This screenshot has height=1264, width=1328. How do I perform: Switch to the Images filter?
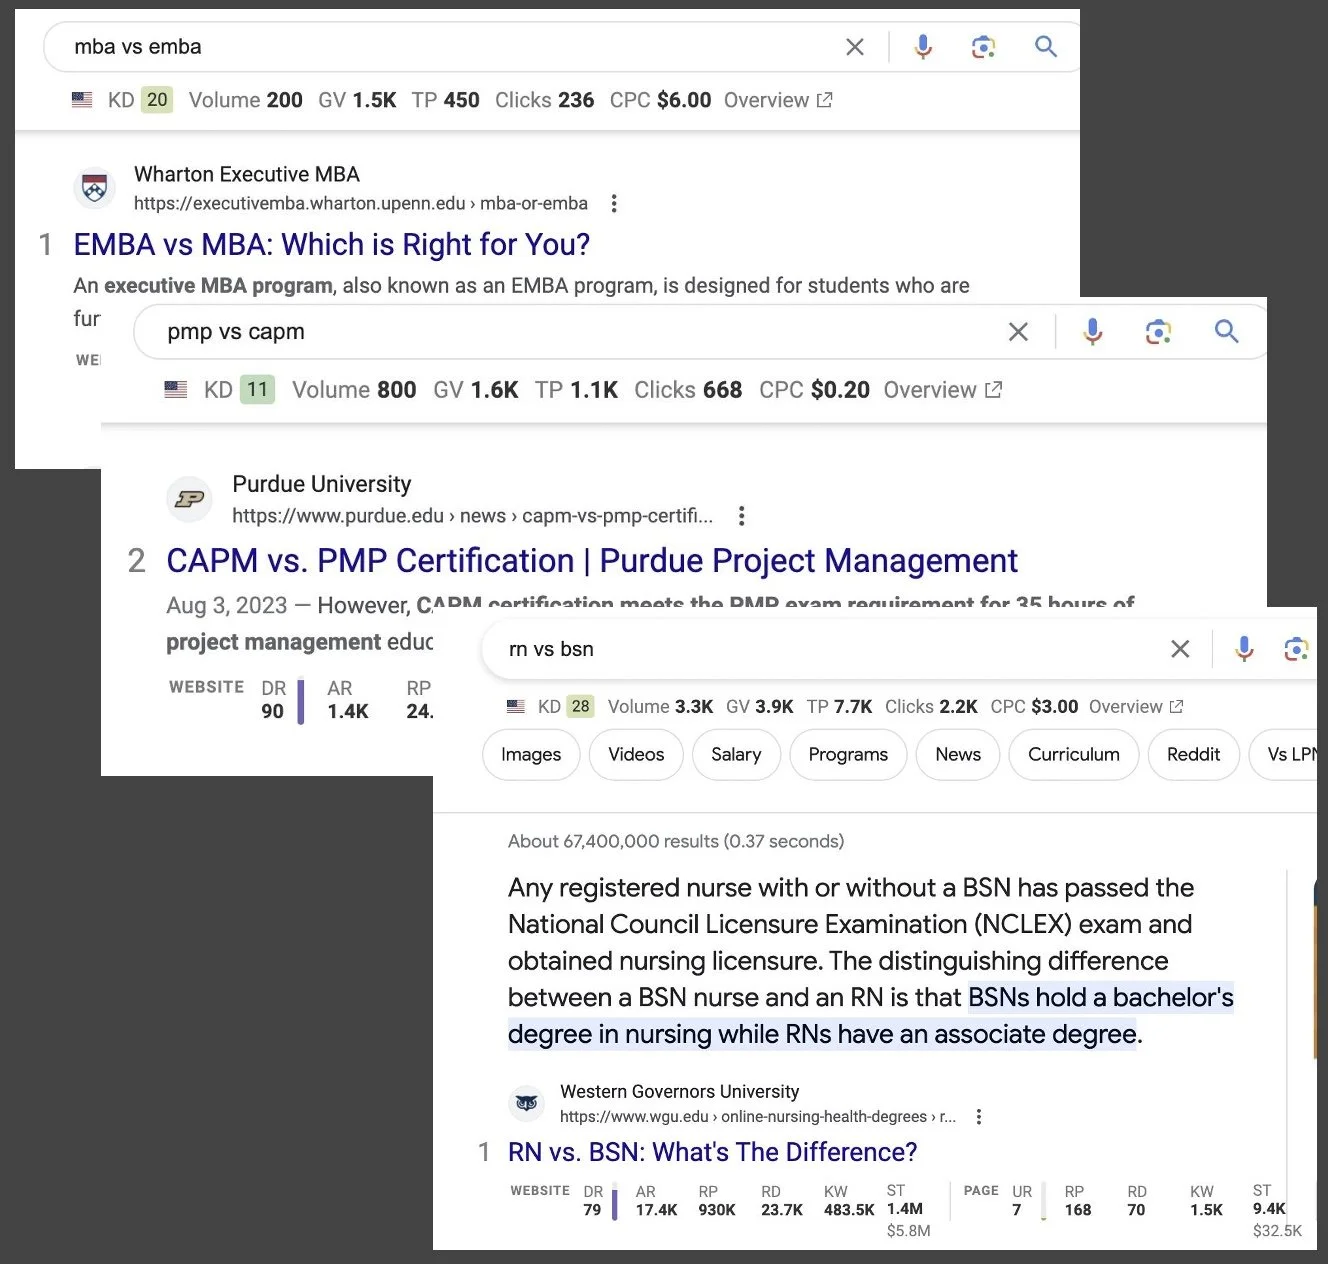pyautogui.click(x=531, y=755)
